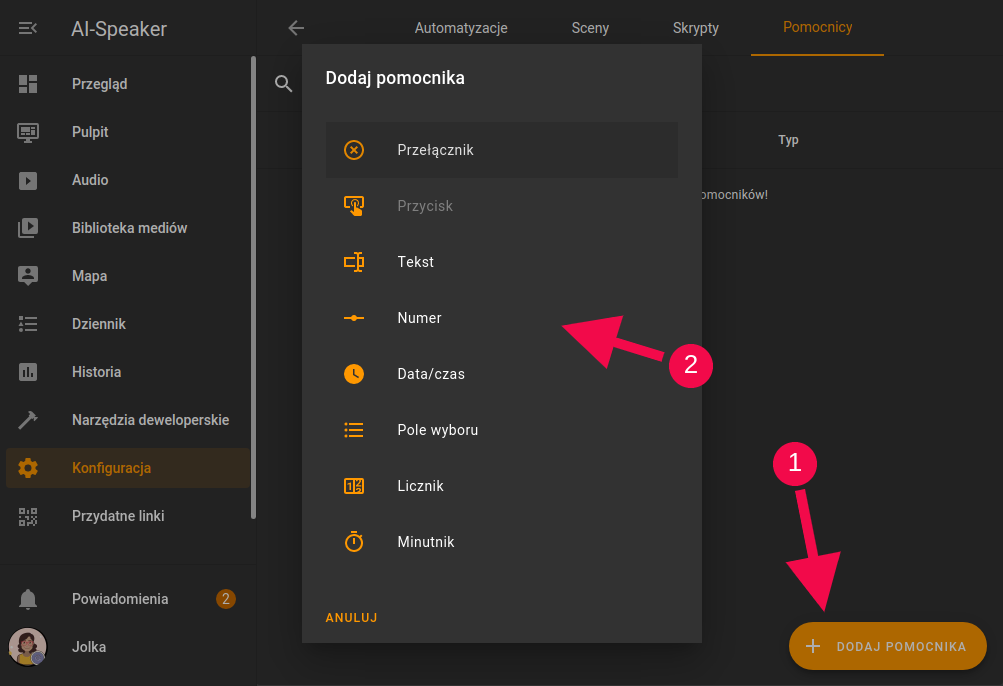Screen dimensions: 1003x686
Task: Pick the Numer slider helper option
Action: point(502,318)
